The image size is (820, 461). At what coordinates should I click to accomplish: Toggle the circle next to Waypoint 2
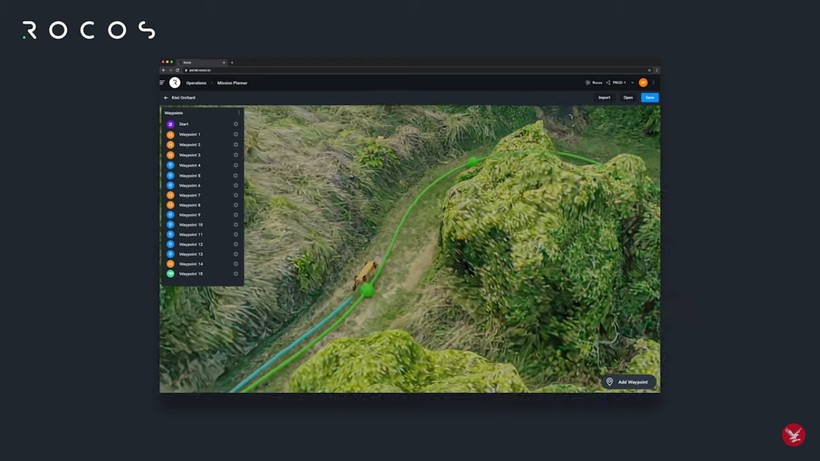click(x=236, y=145)
